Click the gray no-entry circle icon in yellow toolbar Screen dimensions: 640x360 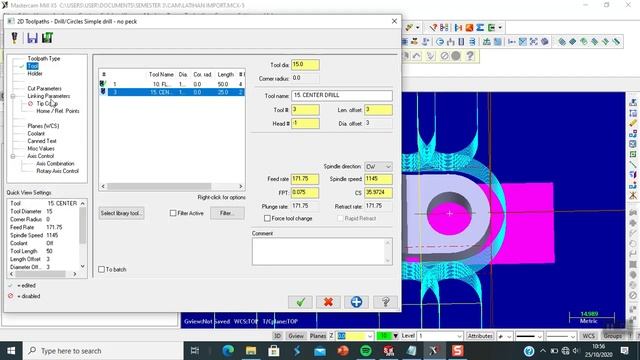(444, 56)
